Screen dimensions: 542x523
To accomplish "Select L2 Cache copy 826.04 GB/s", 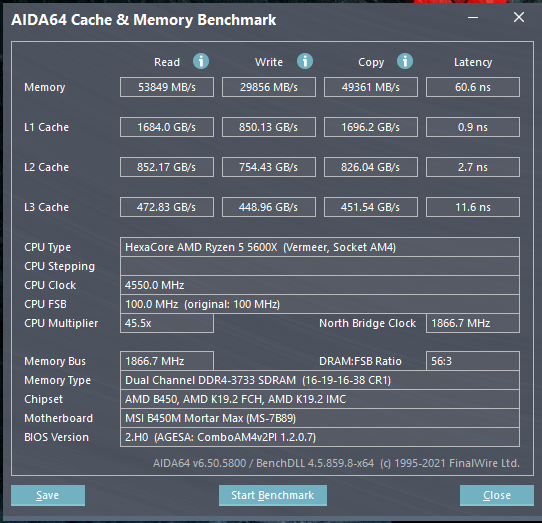I will click(371, 167).
